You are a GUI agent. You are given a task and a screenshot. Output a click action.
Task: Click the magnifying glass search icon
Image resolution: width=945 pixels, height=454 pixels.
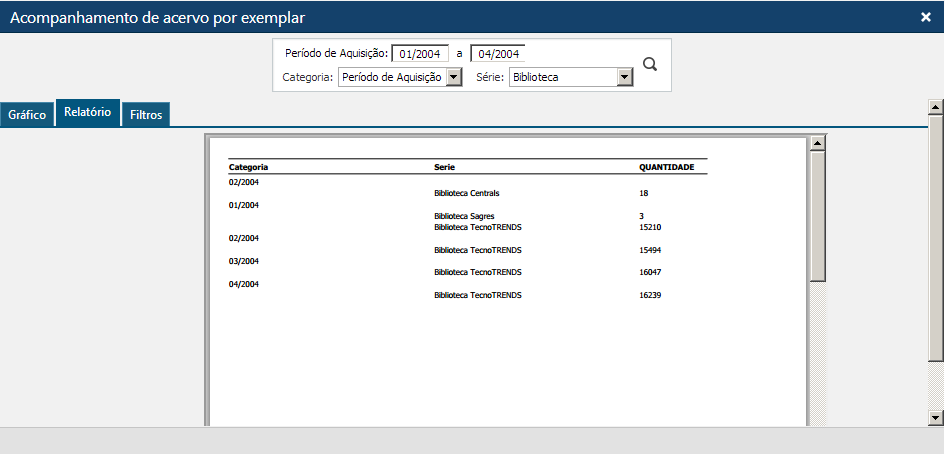tap(650, 64)
